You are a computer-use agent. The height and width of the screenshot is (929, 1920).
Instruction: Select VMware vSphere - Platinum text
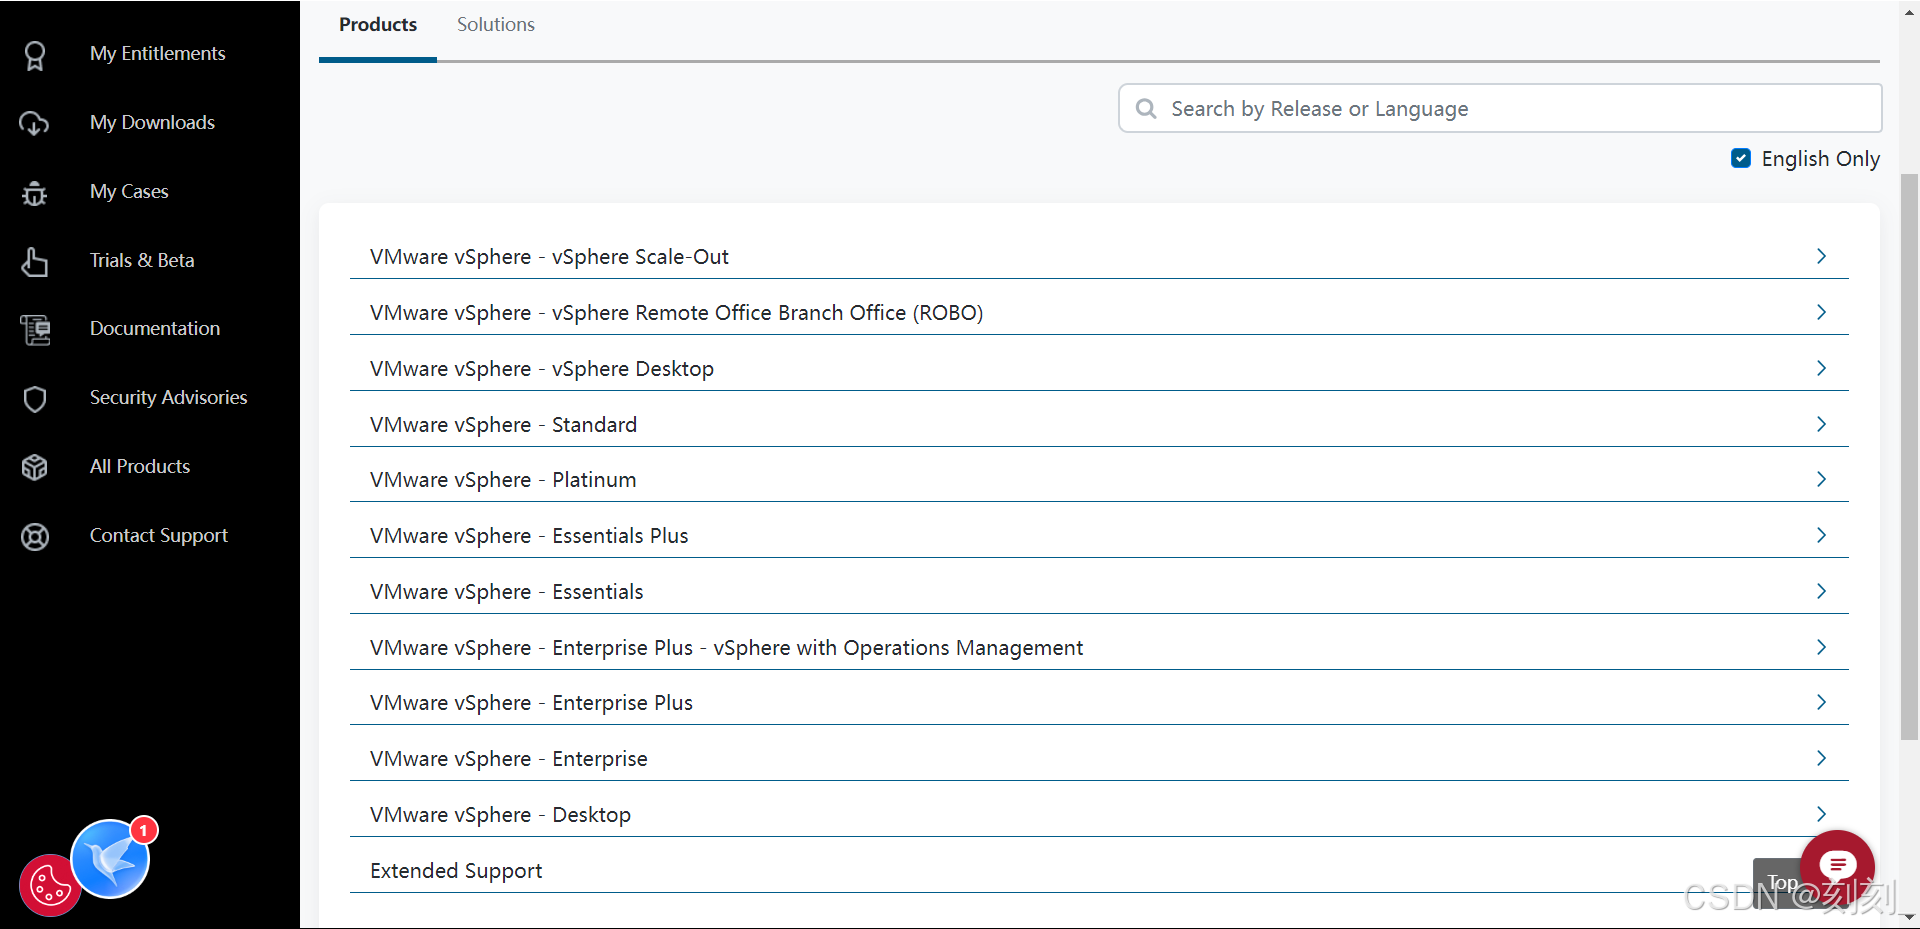(x=503, y=480)
